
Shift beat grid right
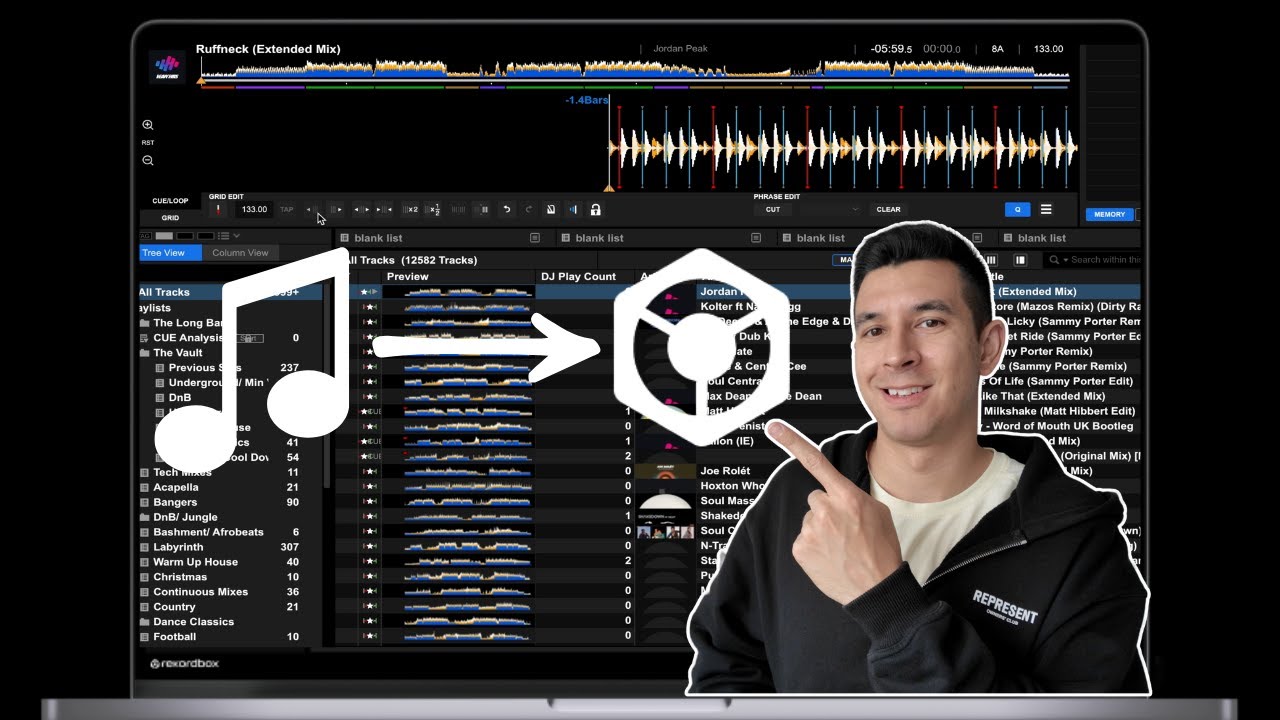click(337, 209)
